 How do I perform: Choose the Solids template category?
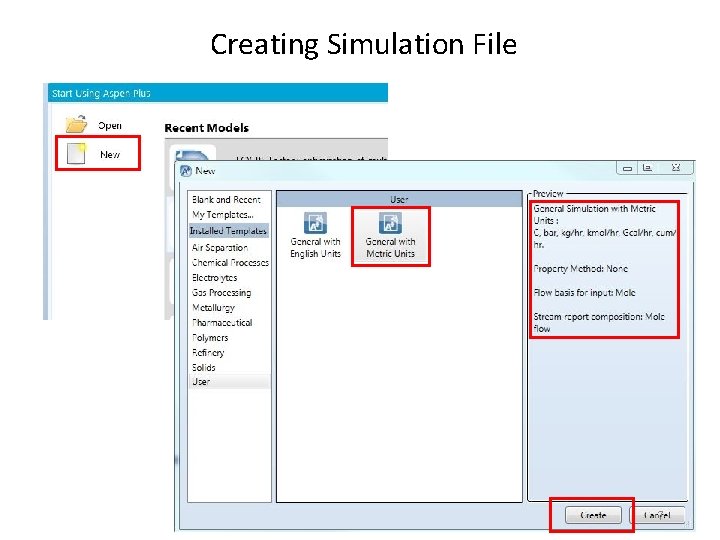coord(203,368)
